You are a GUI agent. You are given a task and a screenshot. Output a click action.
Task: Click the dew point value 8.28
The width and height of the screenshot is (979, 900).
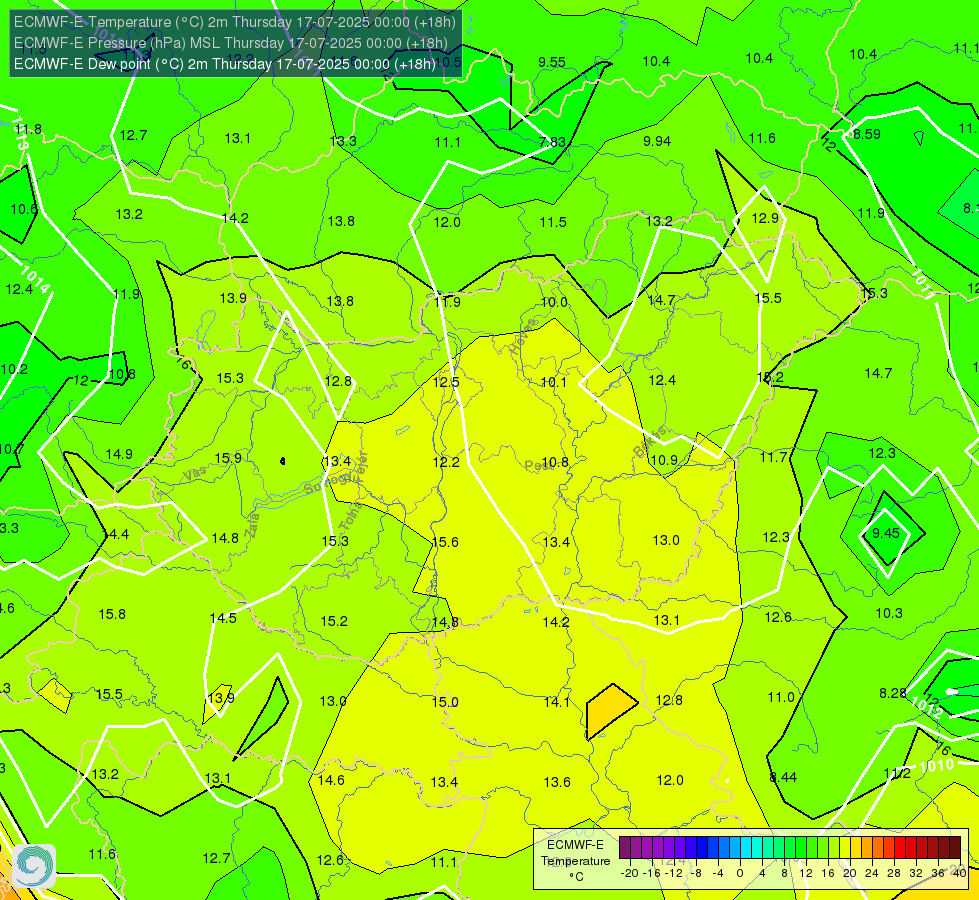point(893,693)
